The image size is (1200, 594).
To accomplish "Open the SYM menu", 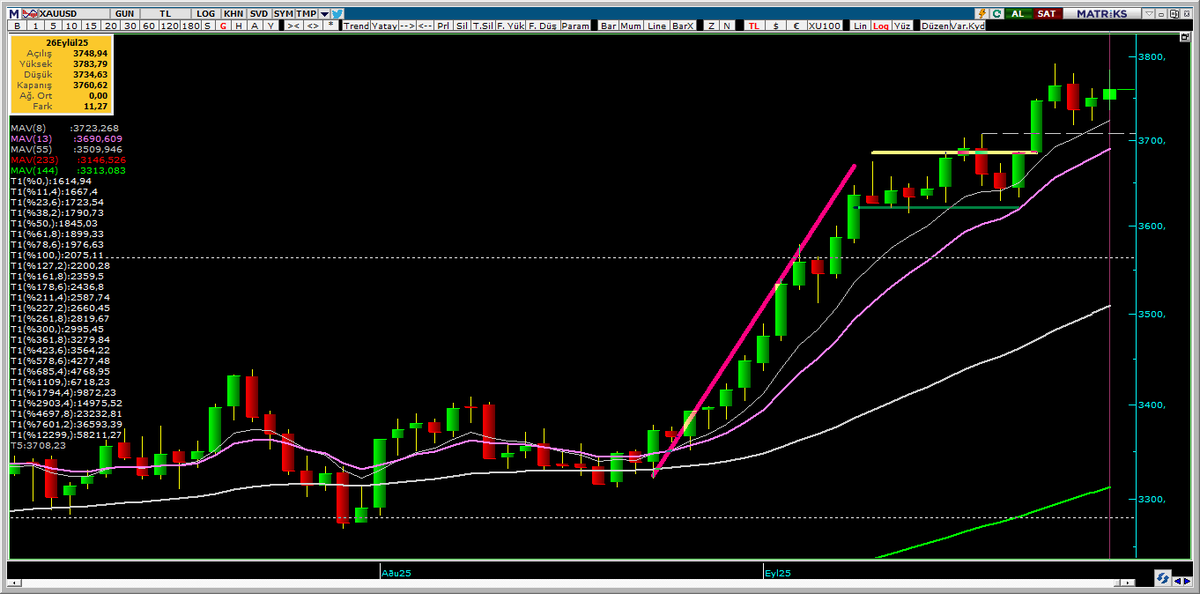I will [284, 14].
